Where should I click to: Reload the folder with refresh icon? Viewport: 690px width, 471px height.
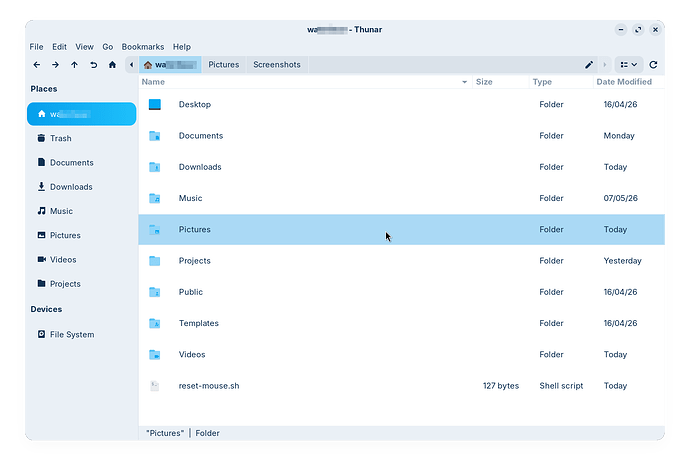653,65
